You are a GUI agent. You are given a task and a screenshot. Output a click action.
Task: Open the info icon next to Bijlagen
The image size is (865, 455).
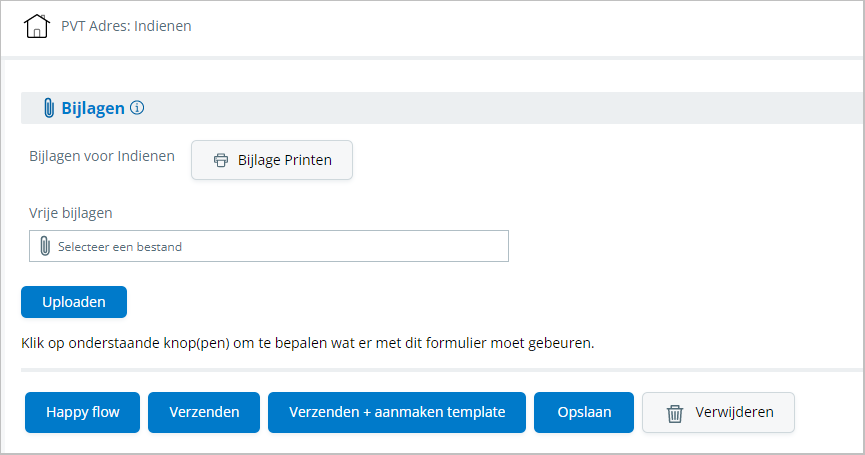pyautogui.click(x=138, y=108)
